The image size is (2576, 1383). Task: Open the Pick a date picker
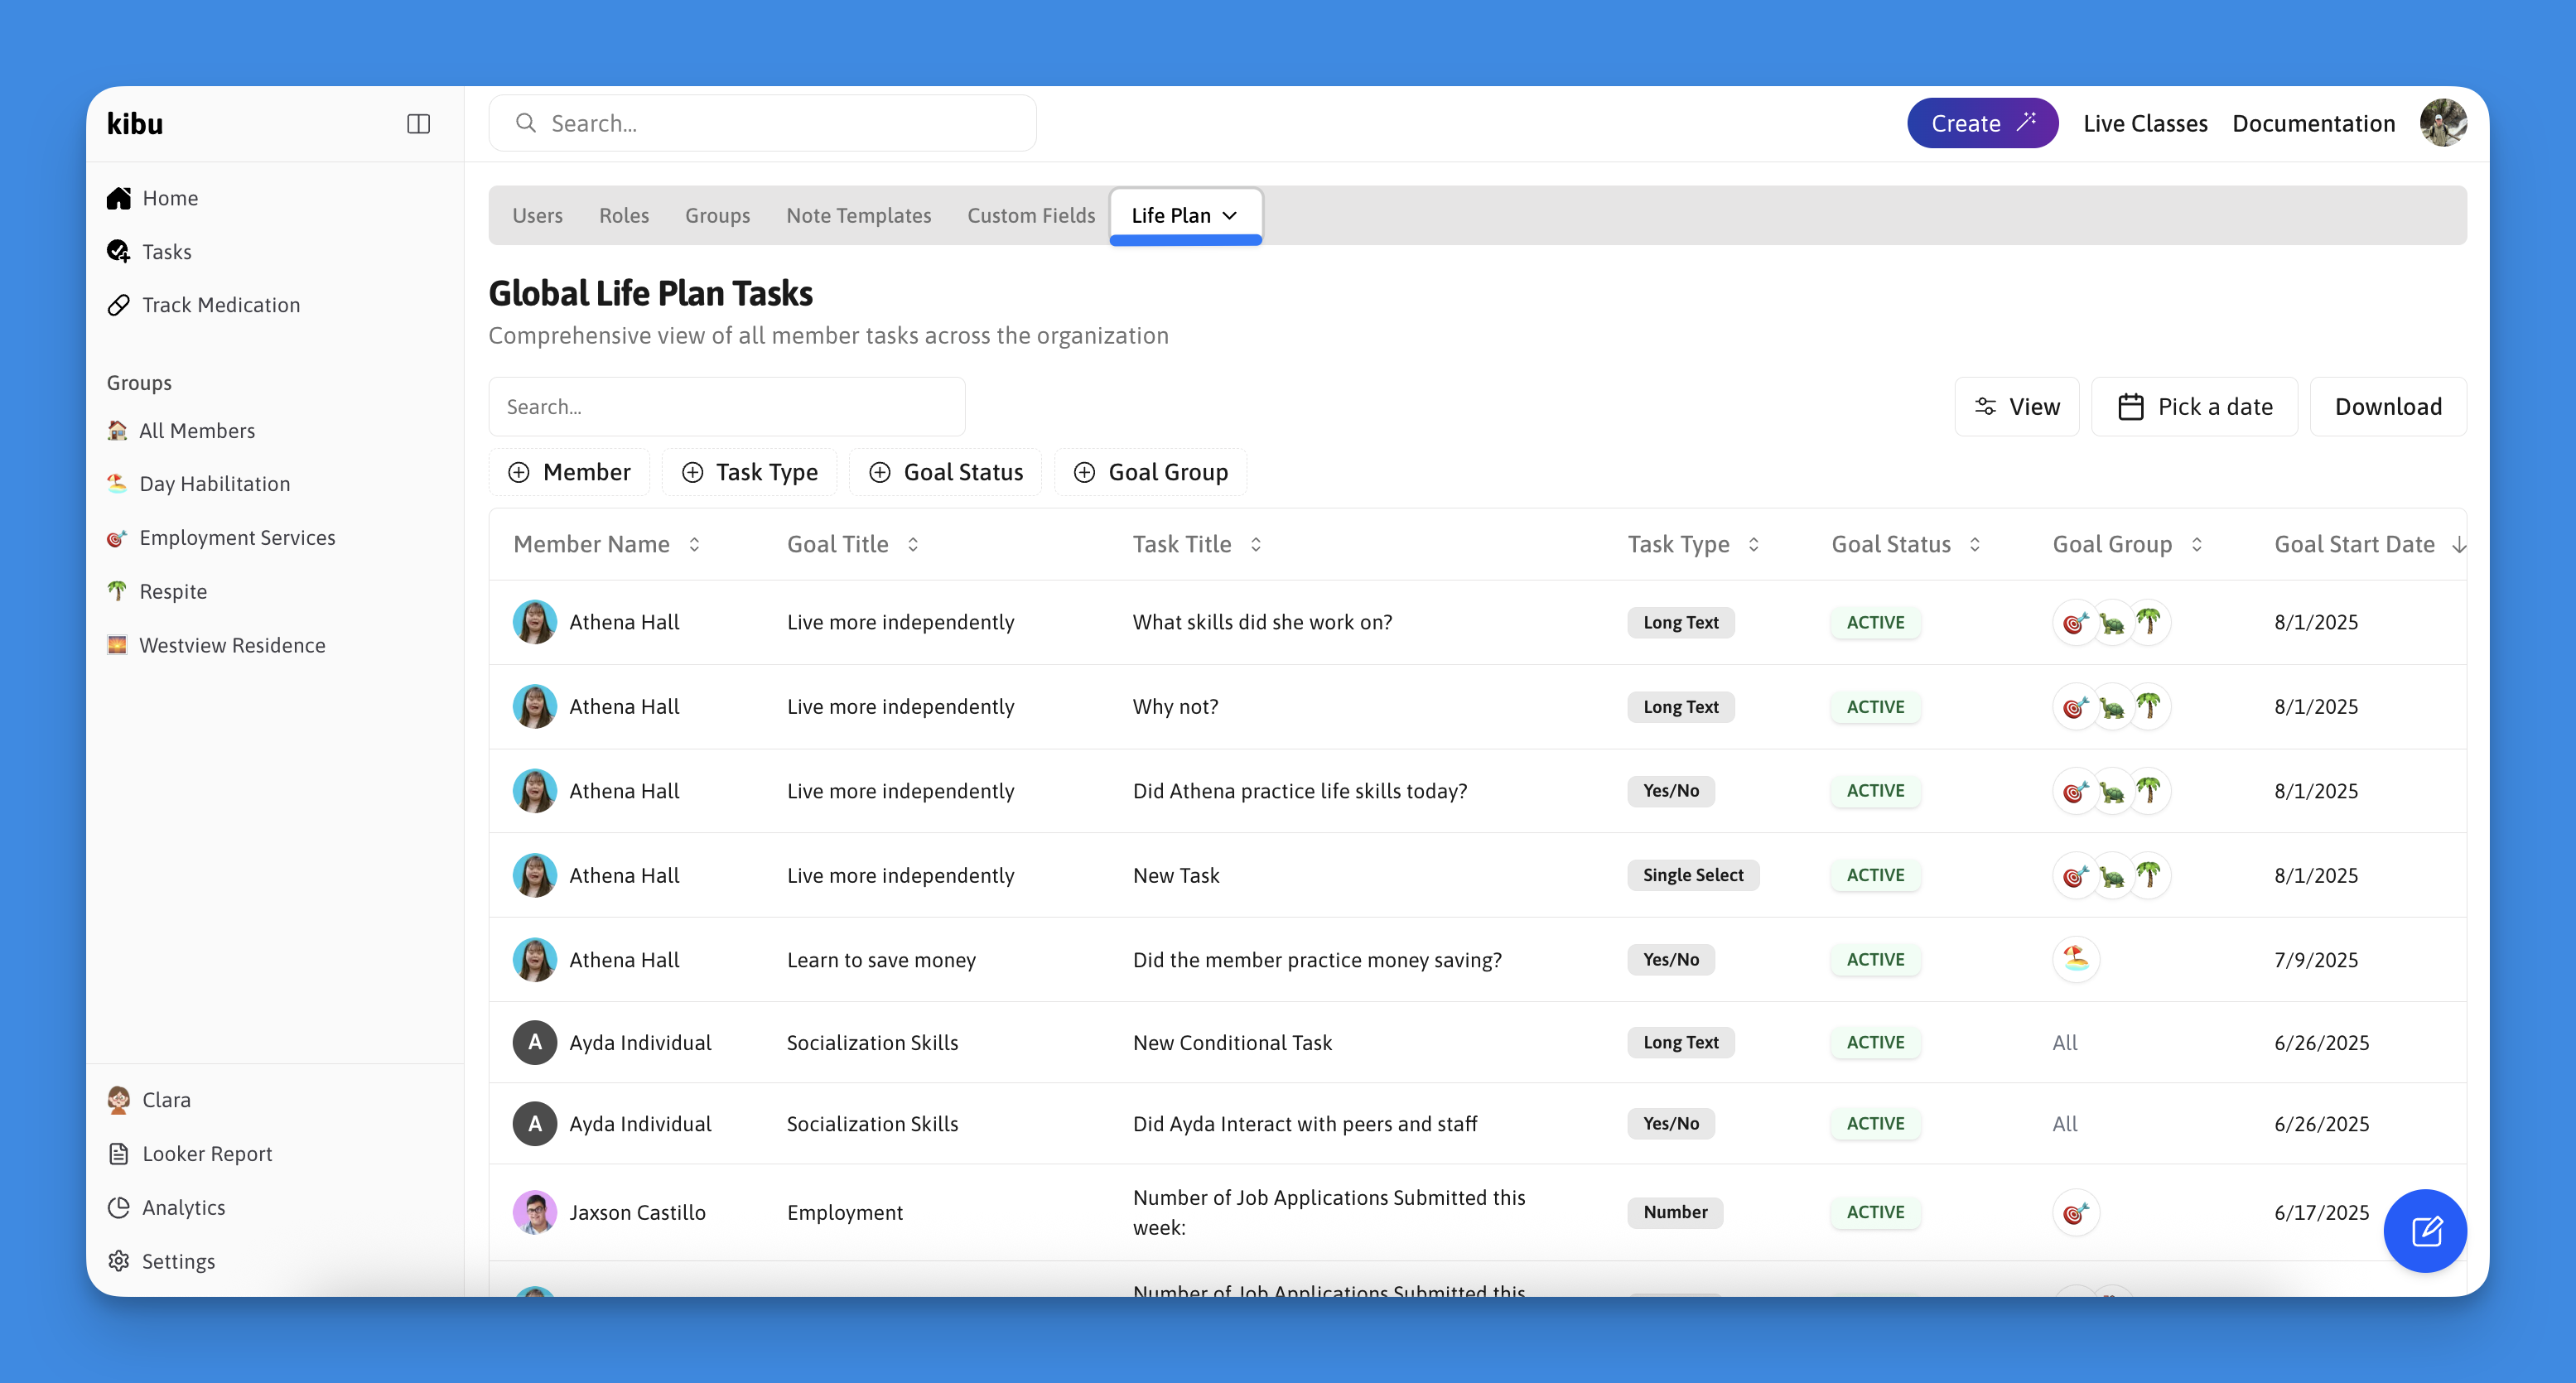pos(2194,407)
